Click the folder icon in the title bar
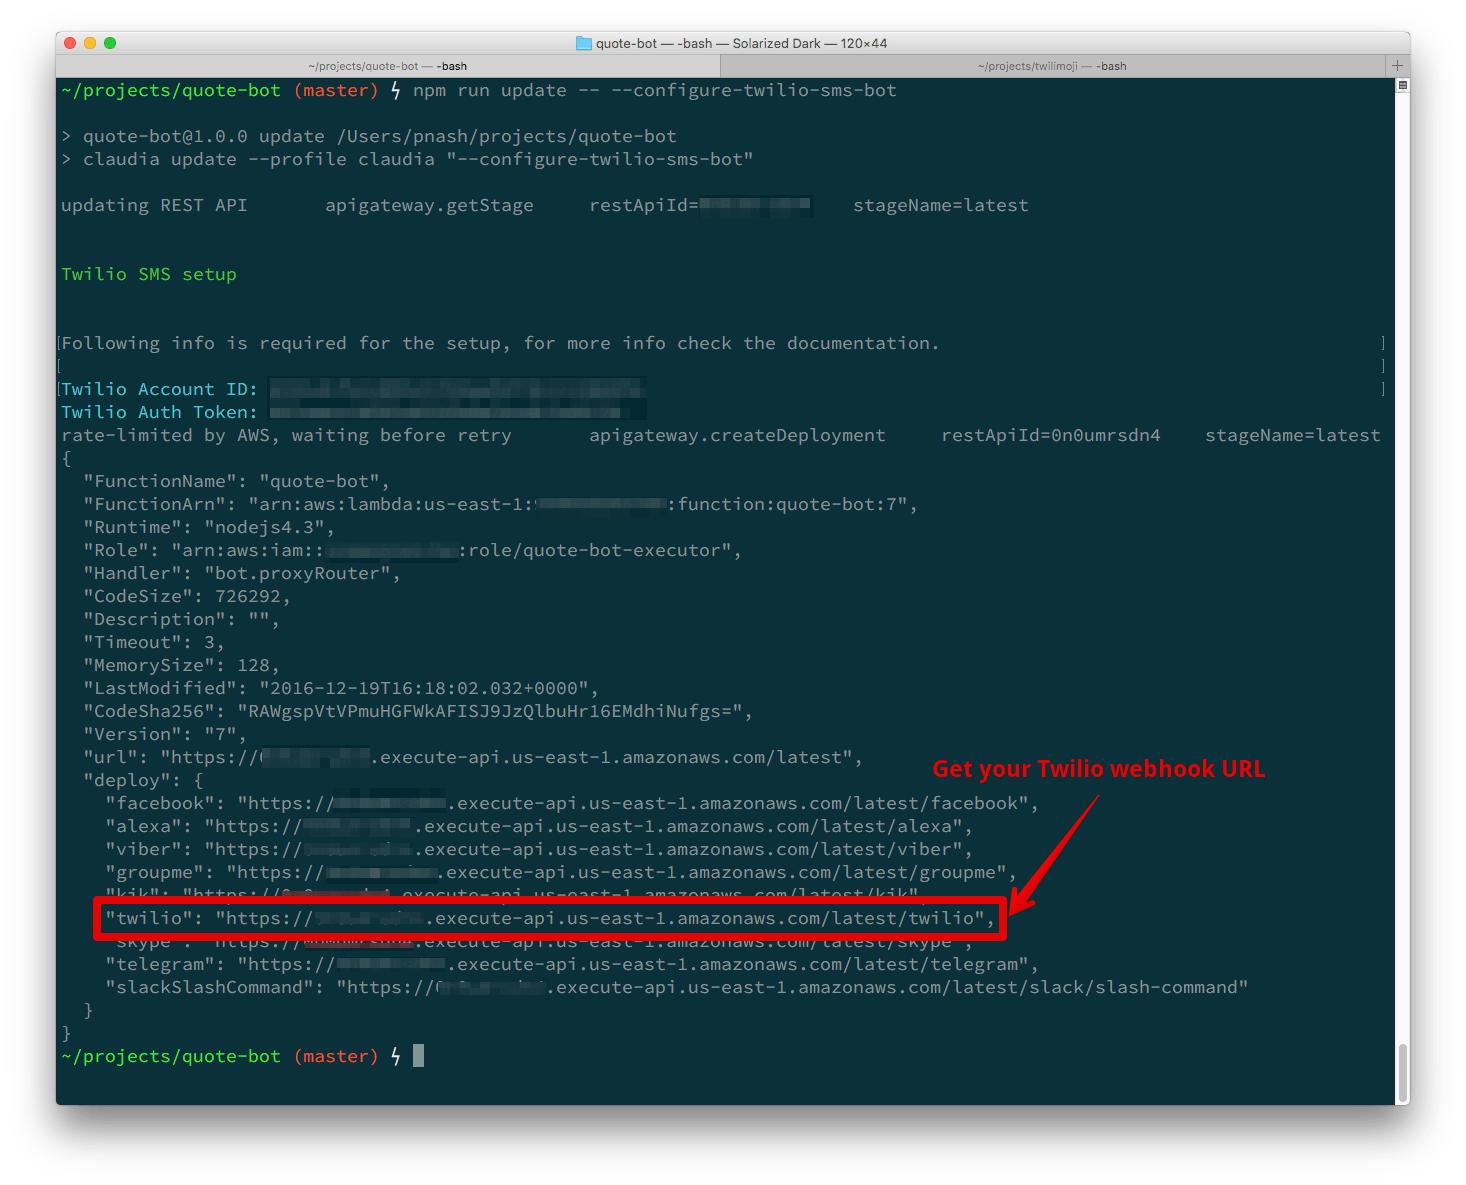The height and width of the screenshot is (1185, 1466). click(x=584, y=43)
